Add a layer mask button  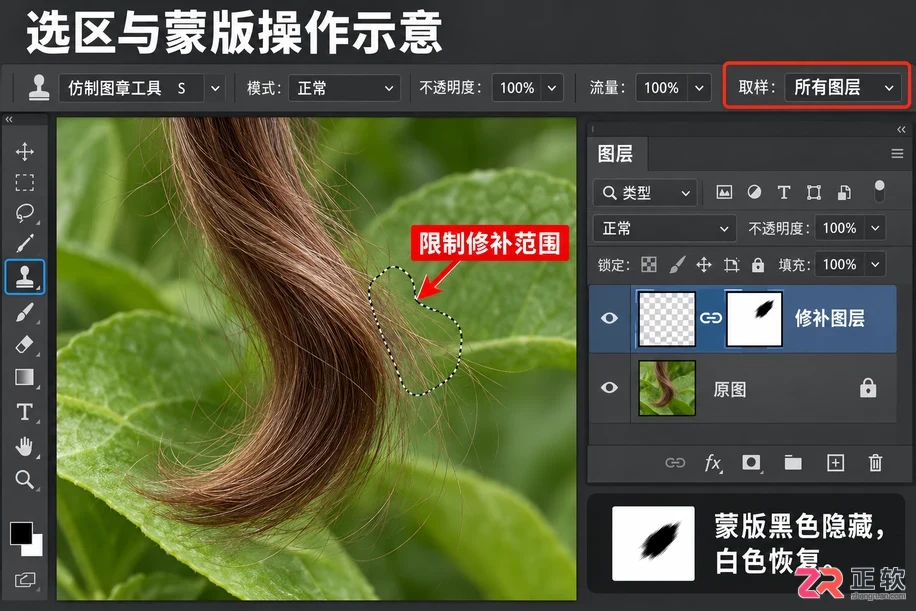pyautogui.click(x=751, y=463)
